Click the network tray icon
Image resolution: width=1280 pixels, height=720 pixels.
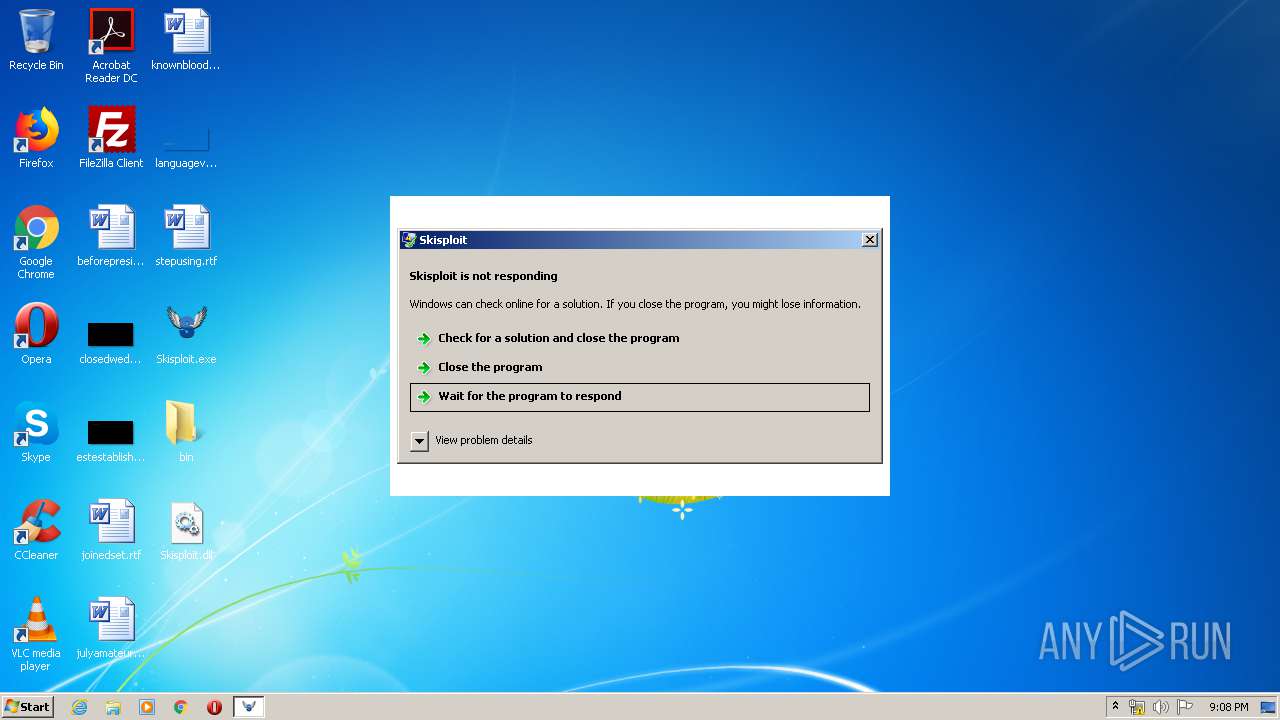pos(1137,707)
